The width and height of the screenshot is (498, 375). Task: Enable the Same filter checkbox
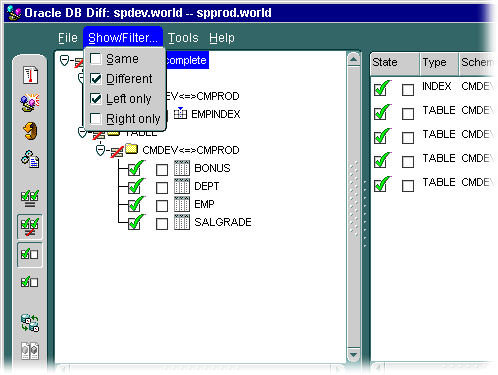96,59
